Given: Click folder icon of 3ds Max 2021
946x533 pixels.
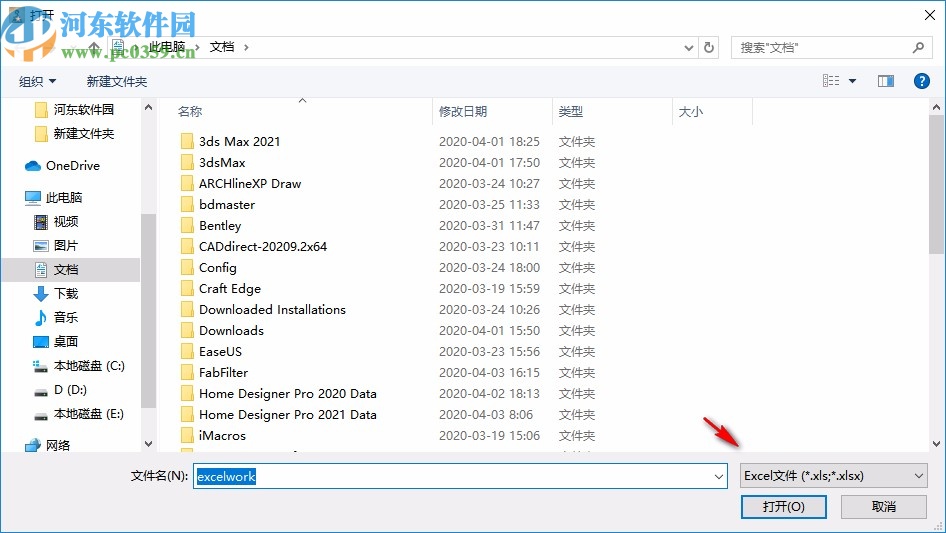Looking at the screenshot, I should 187,141.
